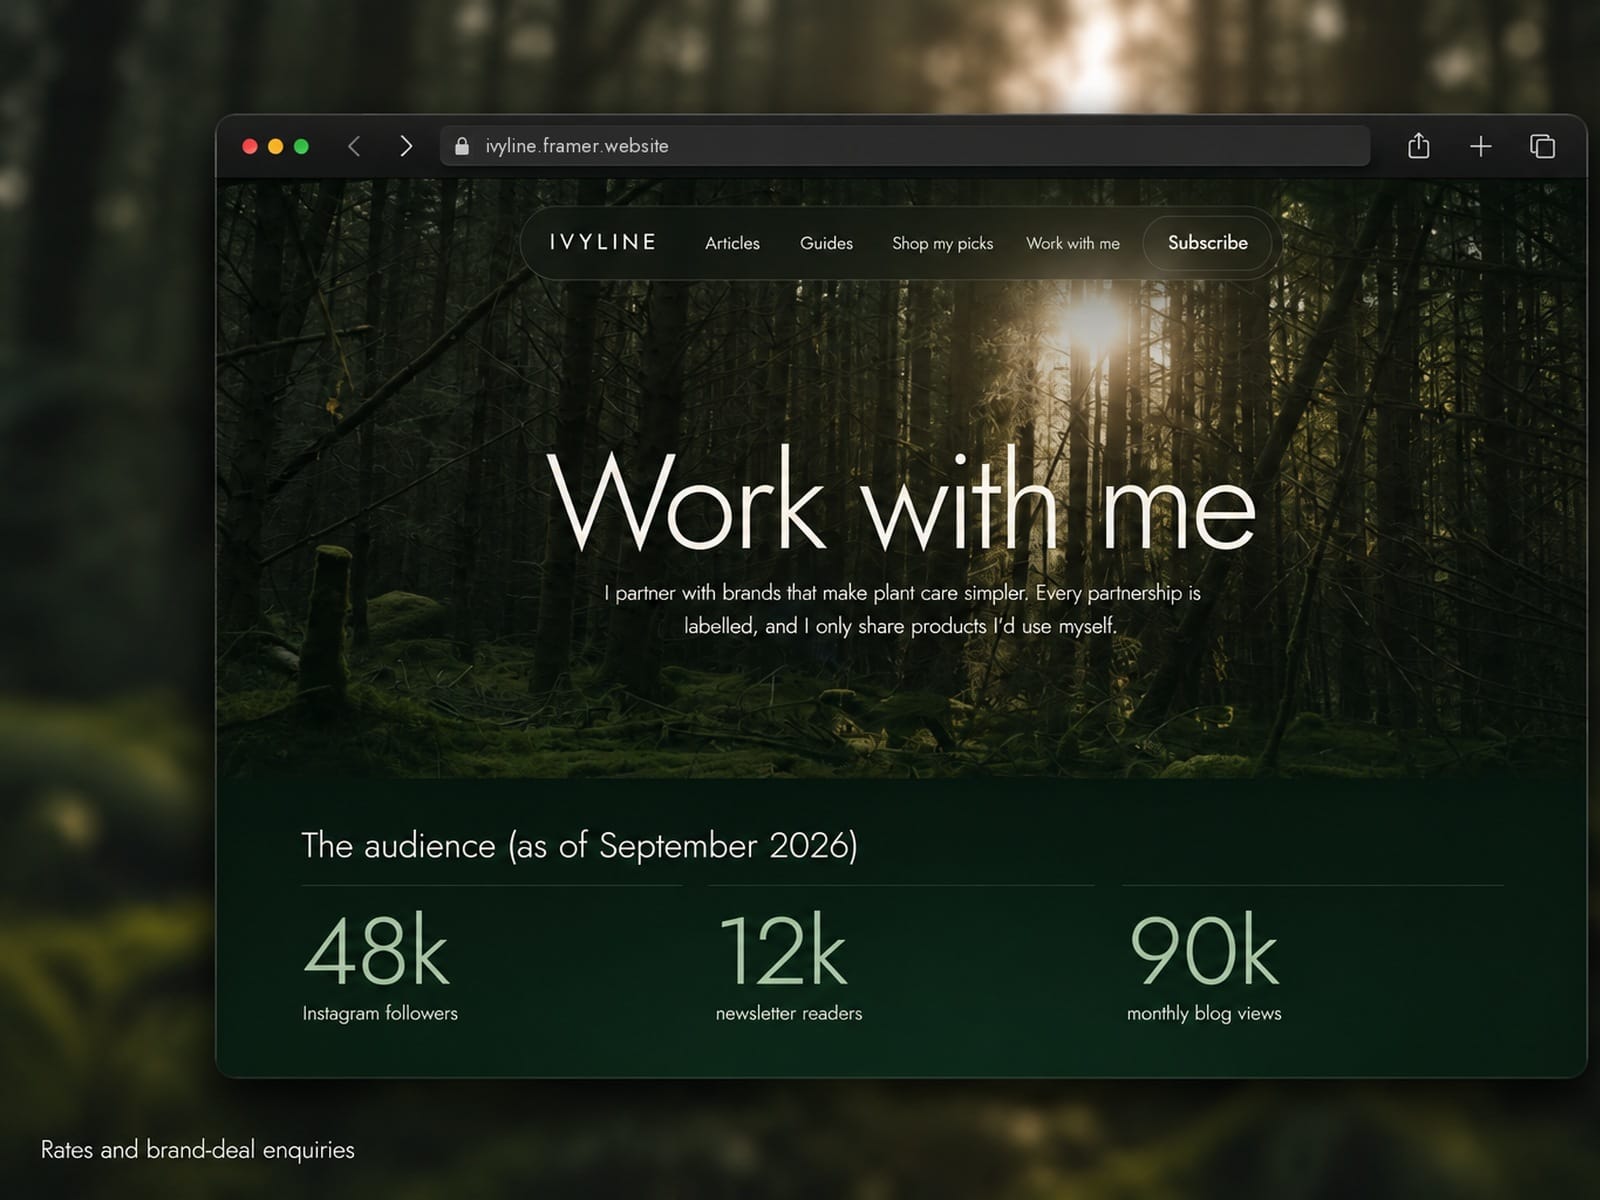The image size is (1600, 1200).
Task: Click the 48k statistic
Action: tap(376, 950)
